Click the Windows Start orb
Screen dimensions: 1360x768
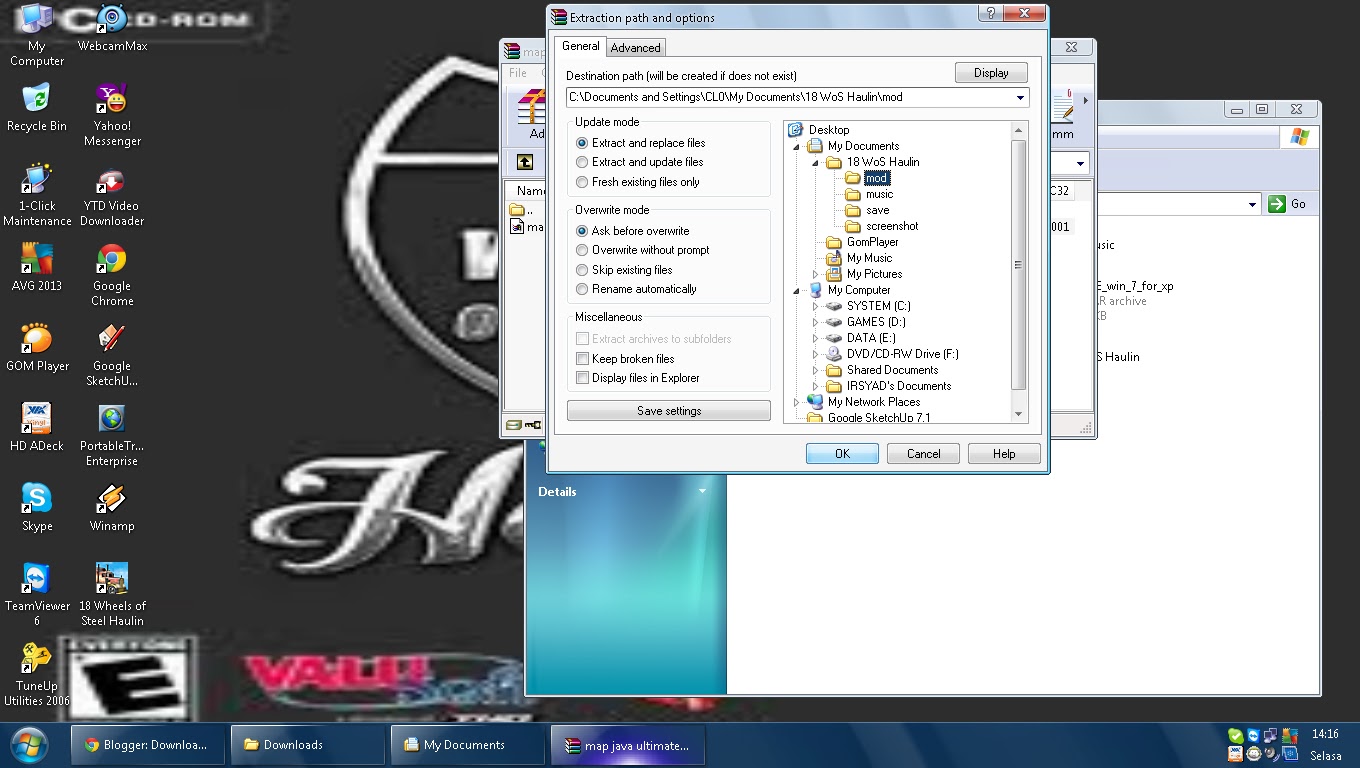30,745
